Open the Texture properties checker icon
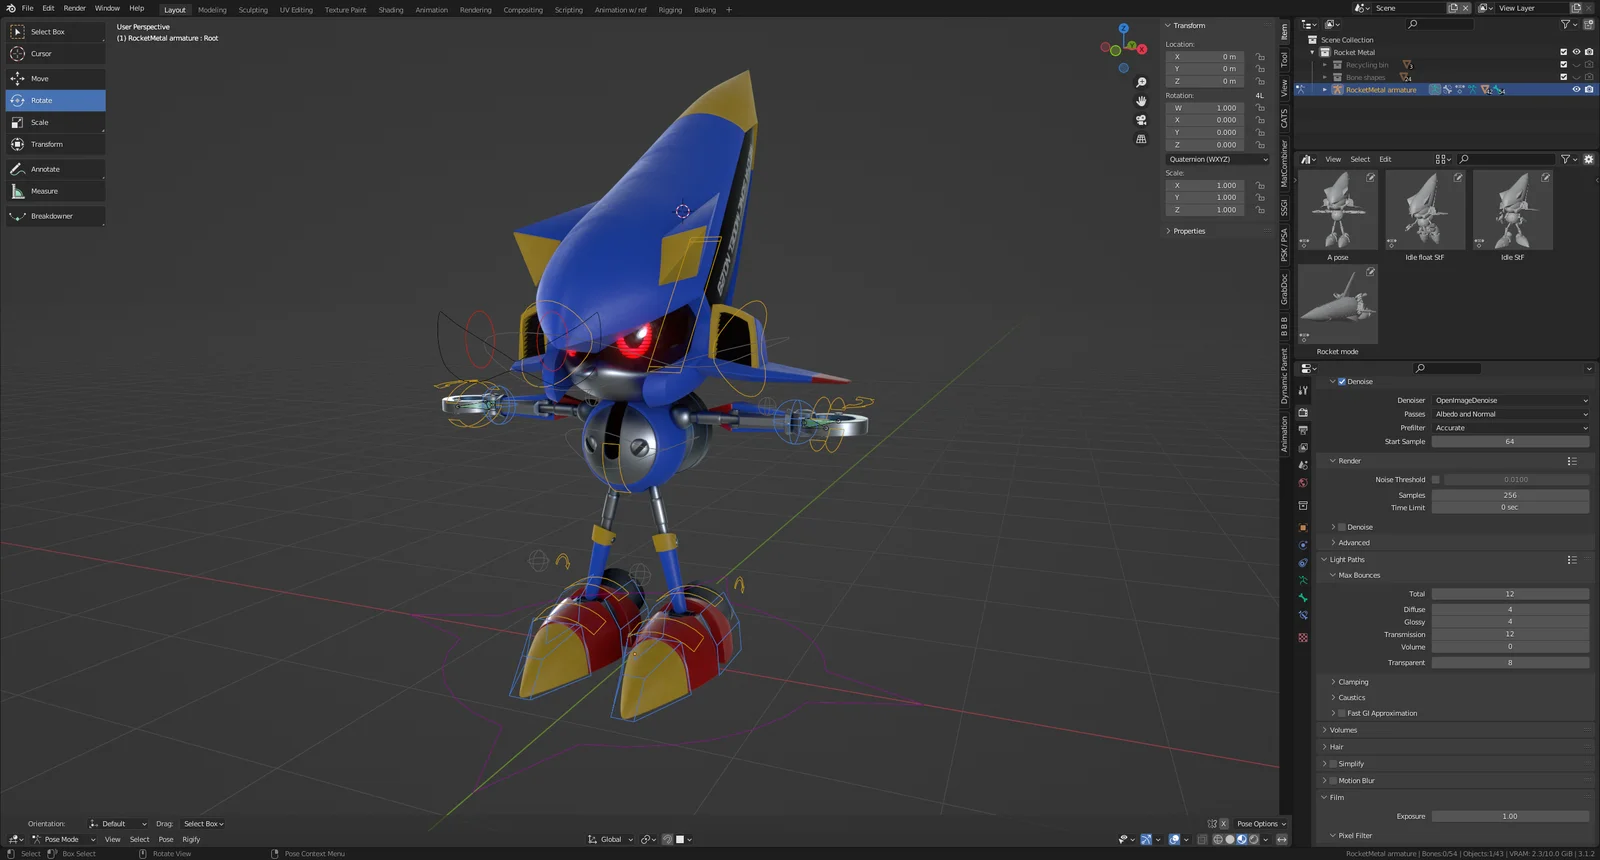Viewport: 1600px width, 860px height. [x=1303, y=637]
